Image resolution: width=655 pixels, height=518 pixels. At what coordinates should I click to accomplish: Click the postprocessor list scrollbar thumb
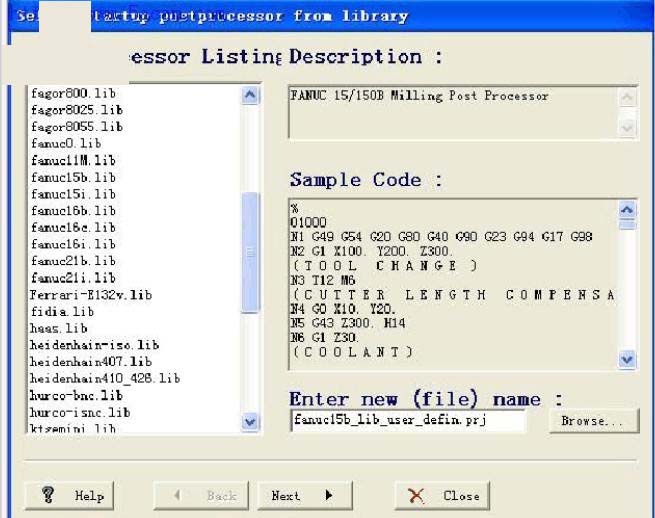pos(250,252)
